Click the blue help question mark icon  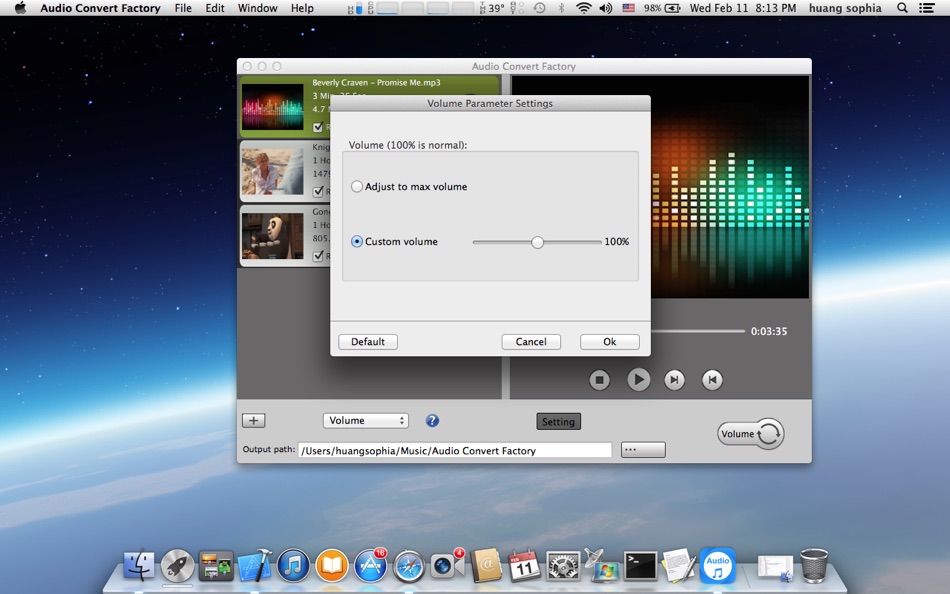pyautogui.click(x=432, y=421)
